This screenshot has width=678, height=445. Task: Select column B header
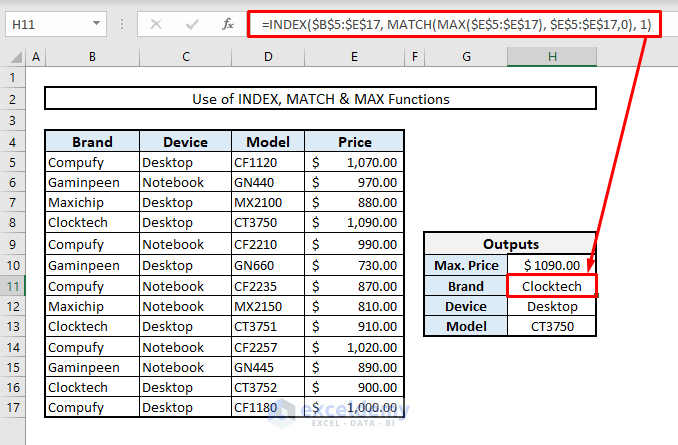[92, 58]
